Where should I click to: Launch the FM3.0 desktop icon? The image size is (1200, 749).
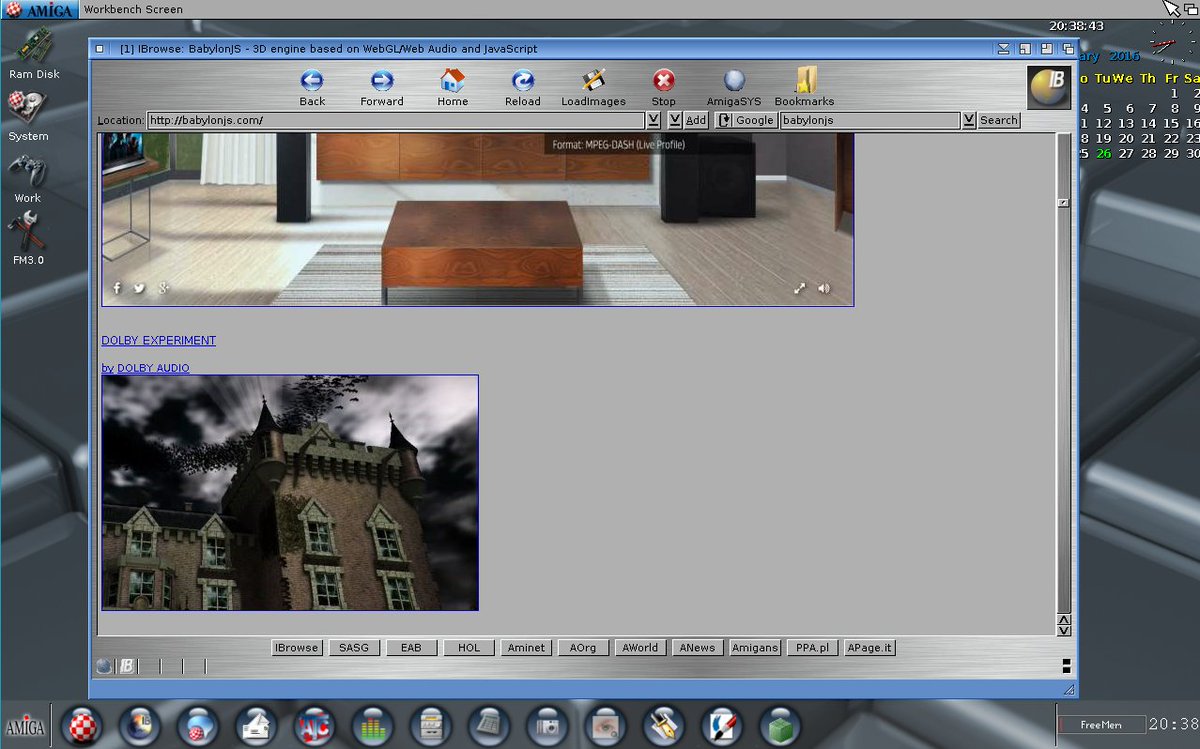pyautogui.click(x=26, y=232)
